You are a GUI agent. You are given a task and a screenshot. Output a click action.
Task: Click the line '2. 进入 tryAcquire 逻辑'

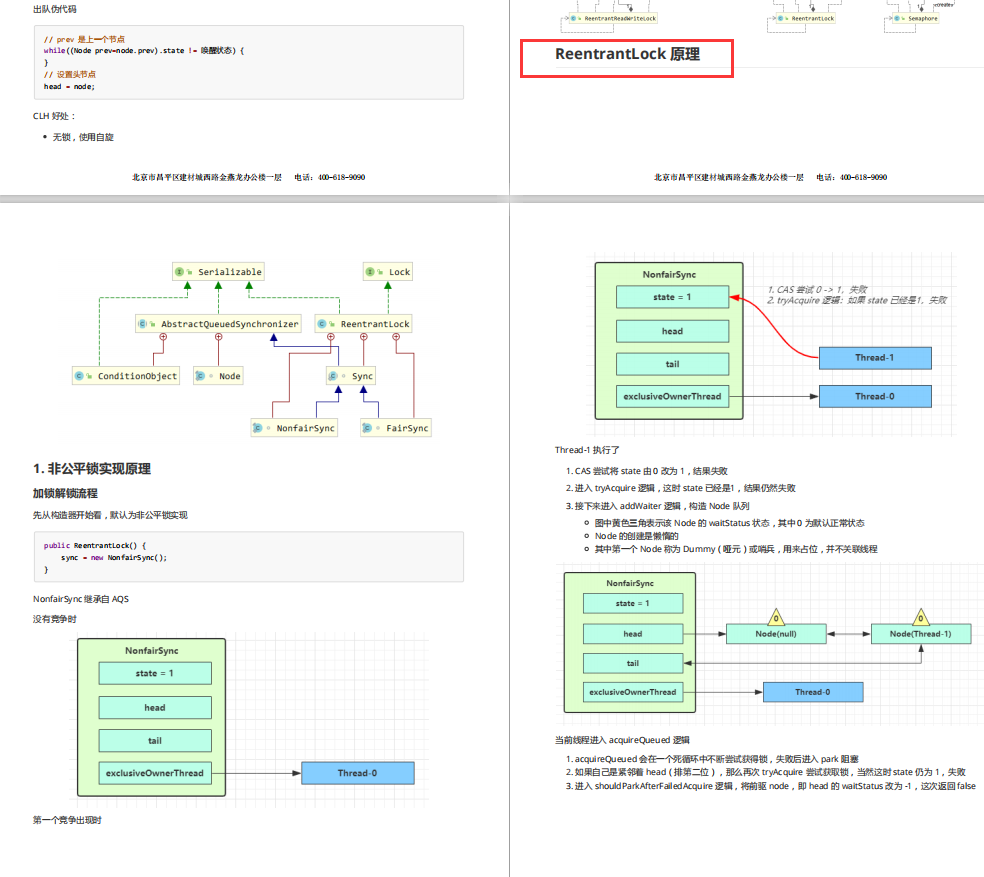(x=681, y=488)
